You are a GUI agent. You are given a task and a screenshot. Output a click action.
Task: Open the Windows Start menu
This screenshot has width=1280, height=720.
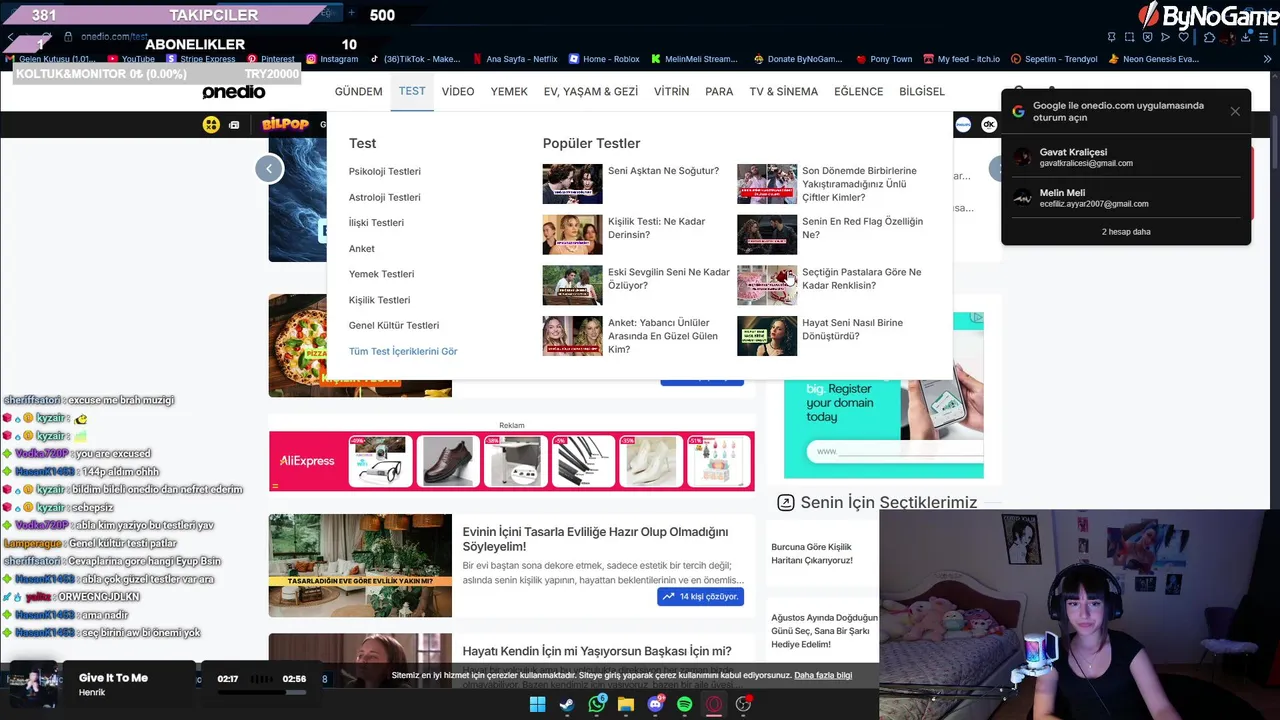pyautogui.click(x=537, y=704)
